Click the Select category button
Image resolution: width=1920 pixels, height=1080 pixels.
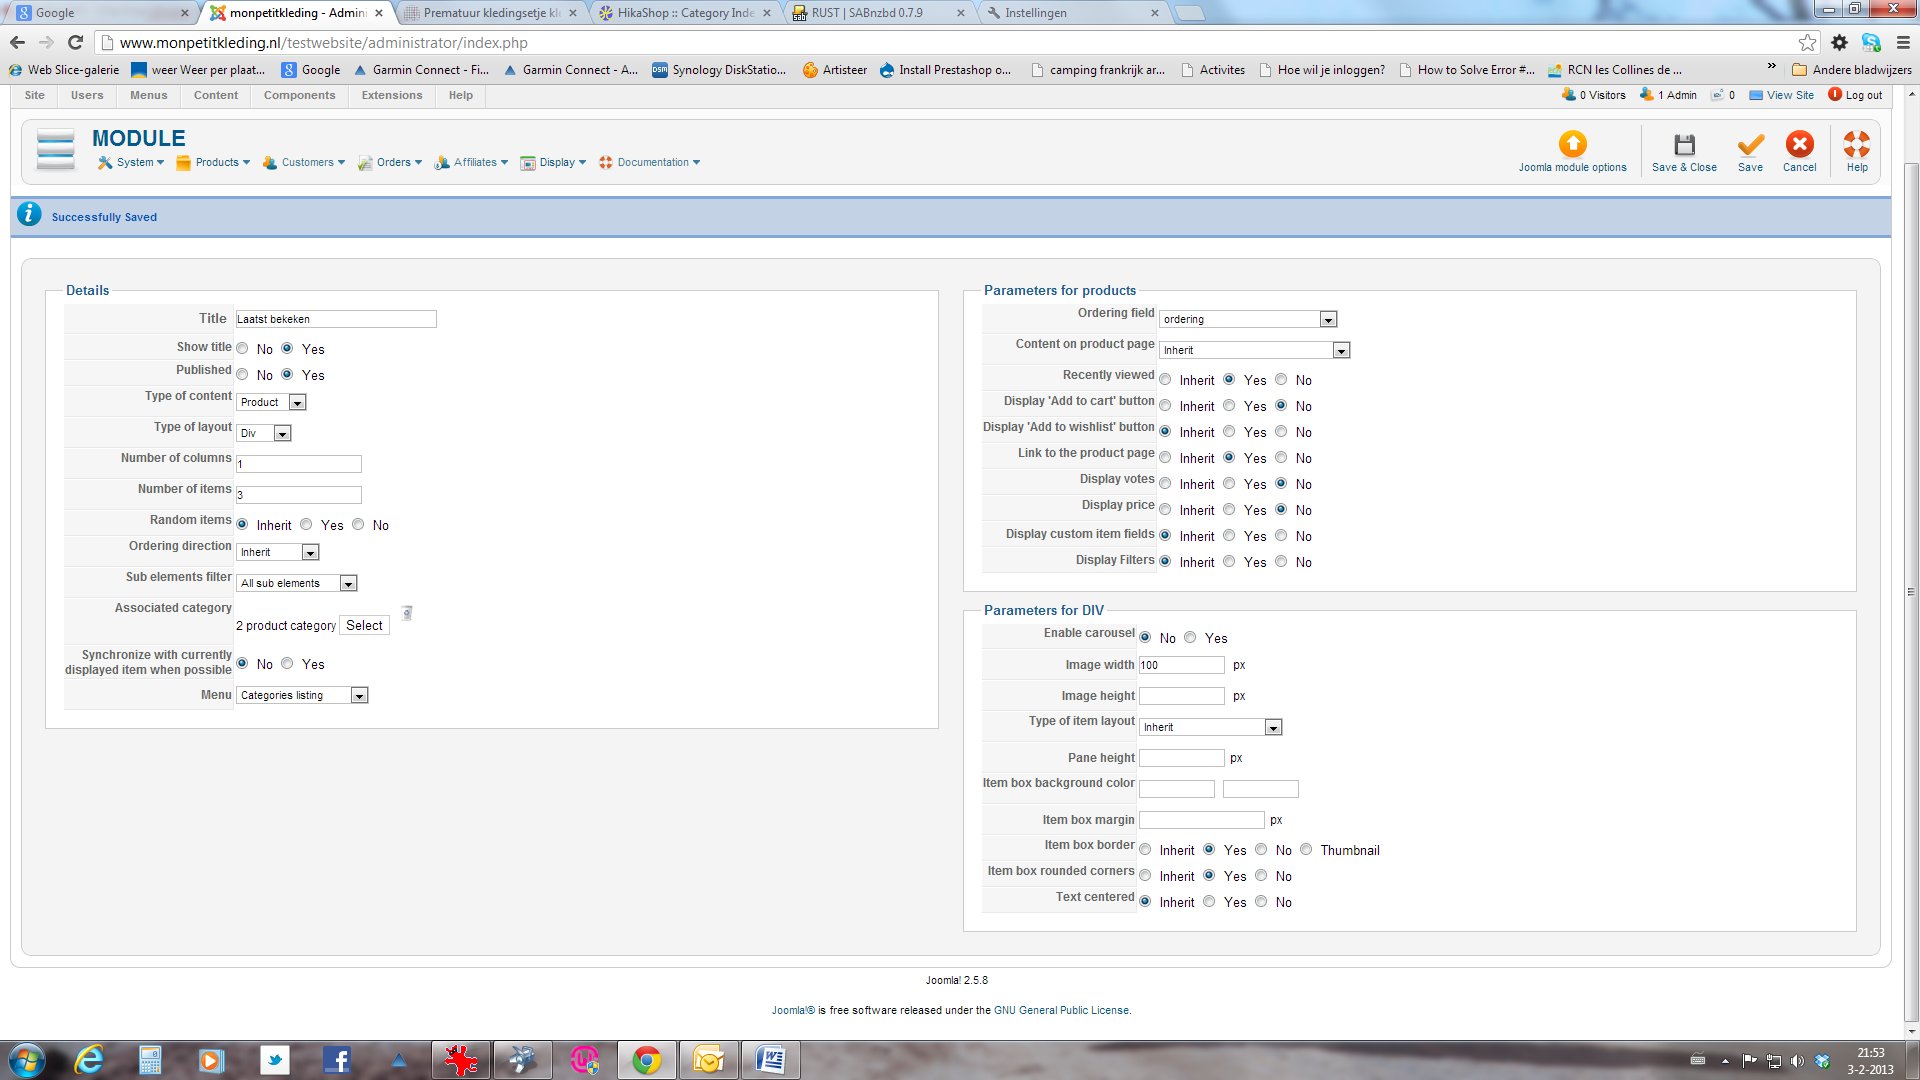click(364, 625)
